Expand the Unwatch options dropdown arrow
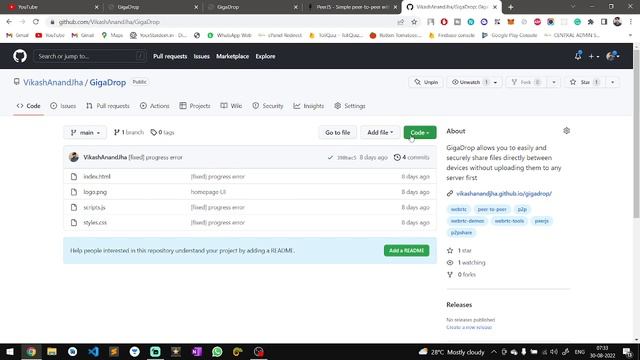Viewport: 640px width, 360px height. click(496, 82)
